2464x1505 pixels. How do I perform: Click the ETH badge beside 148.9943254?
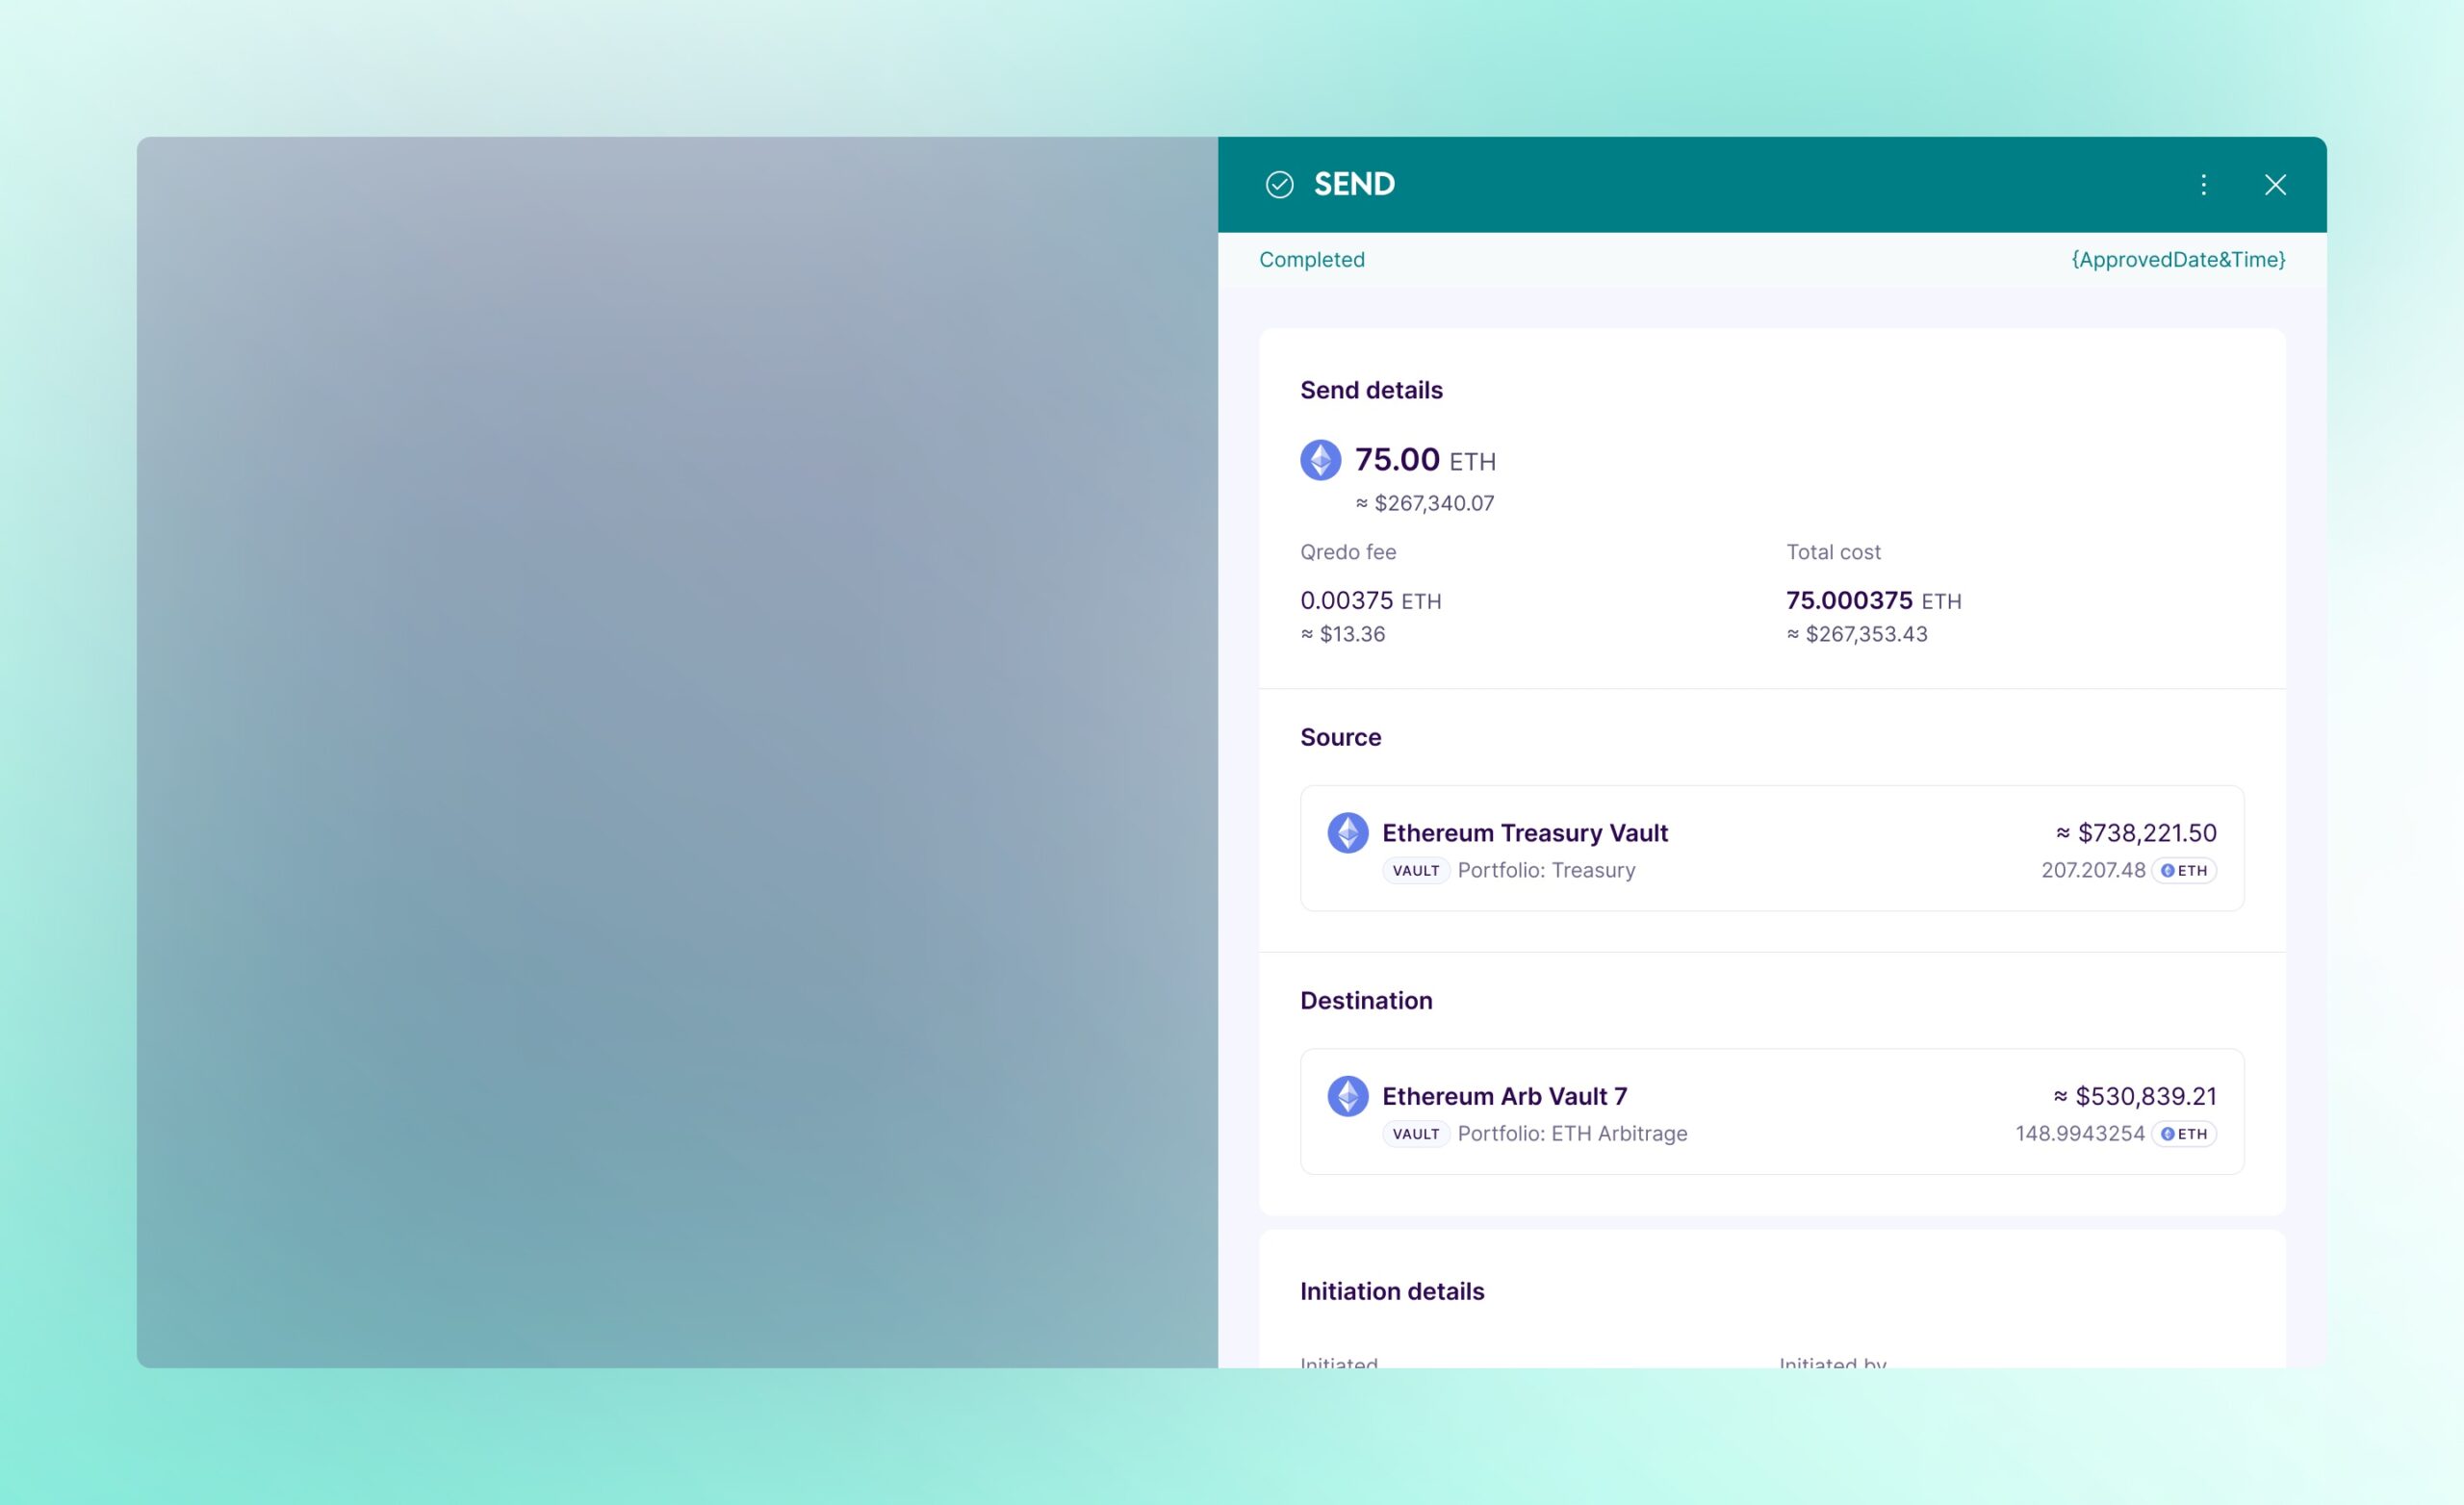click(x=2184, y=1134)
